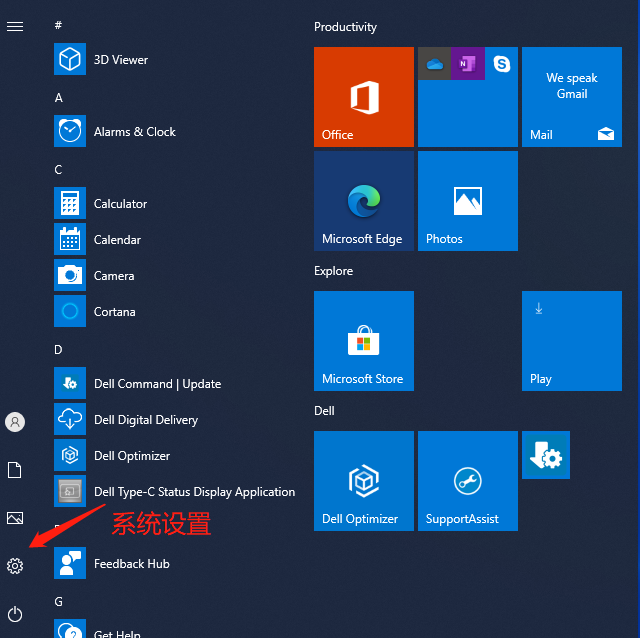Viewport: 640px width, 638px height.
Task: Click the Explore group title
Action: point(333,271)
